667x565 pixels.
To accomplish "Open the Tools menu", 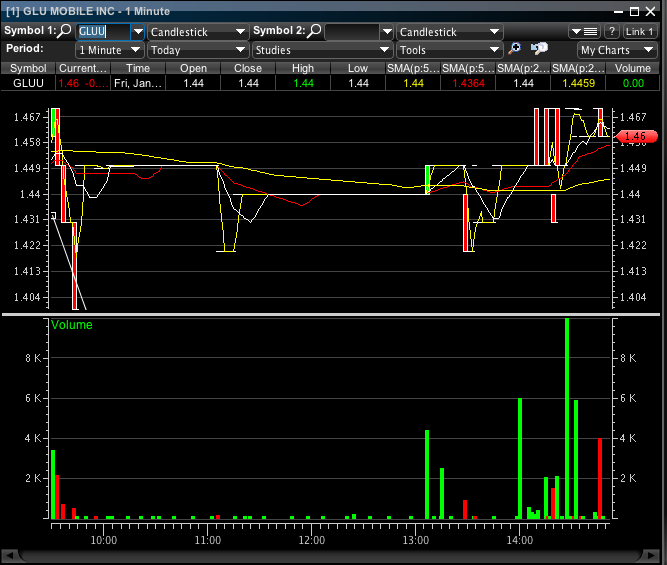I will (x=449, y=50).
